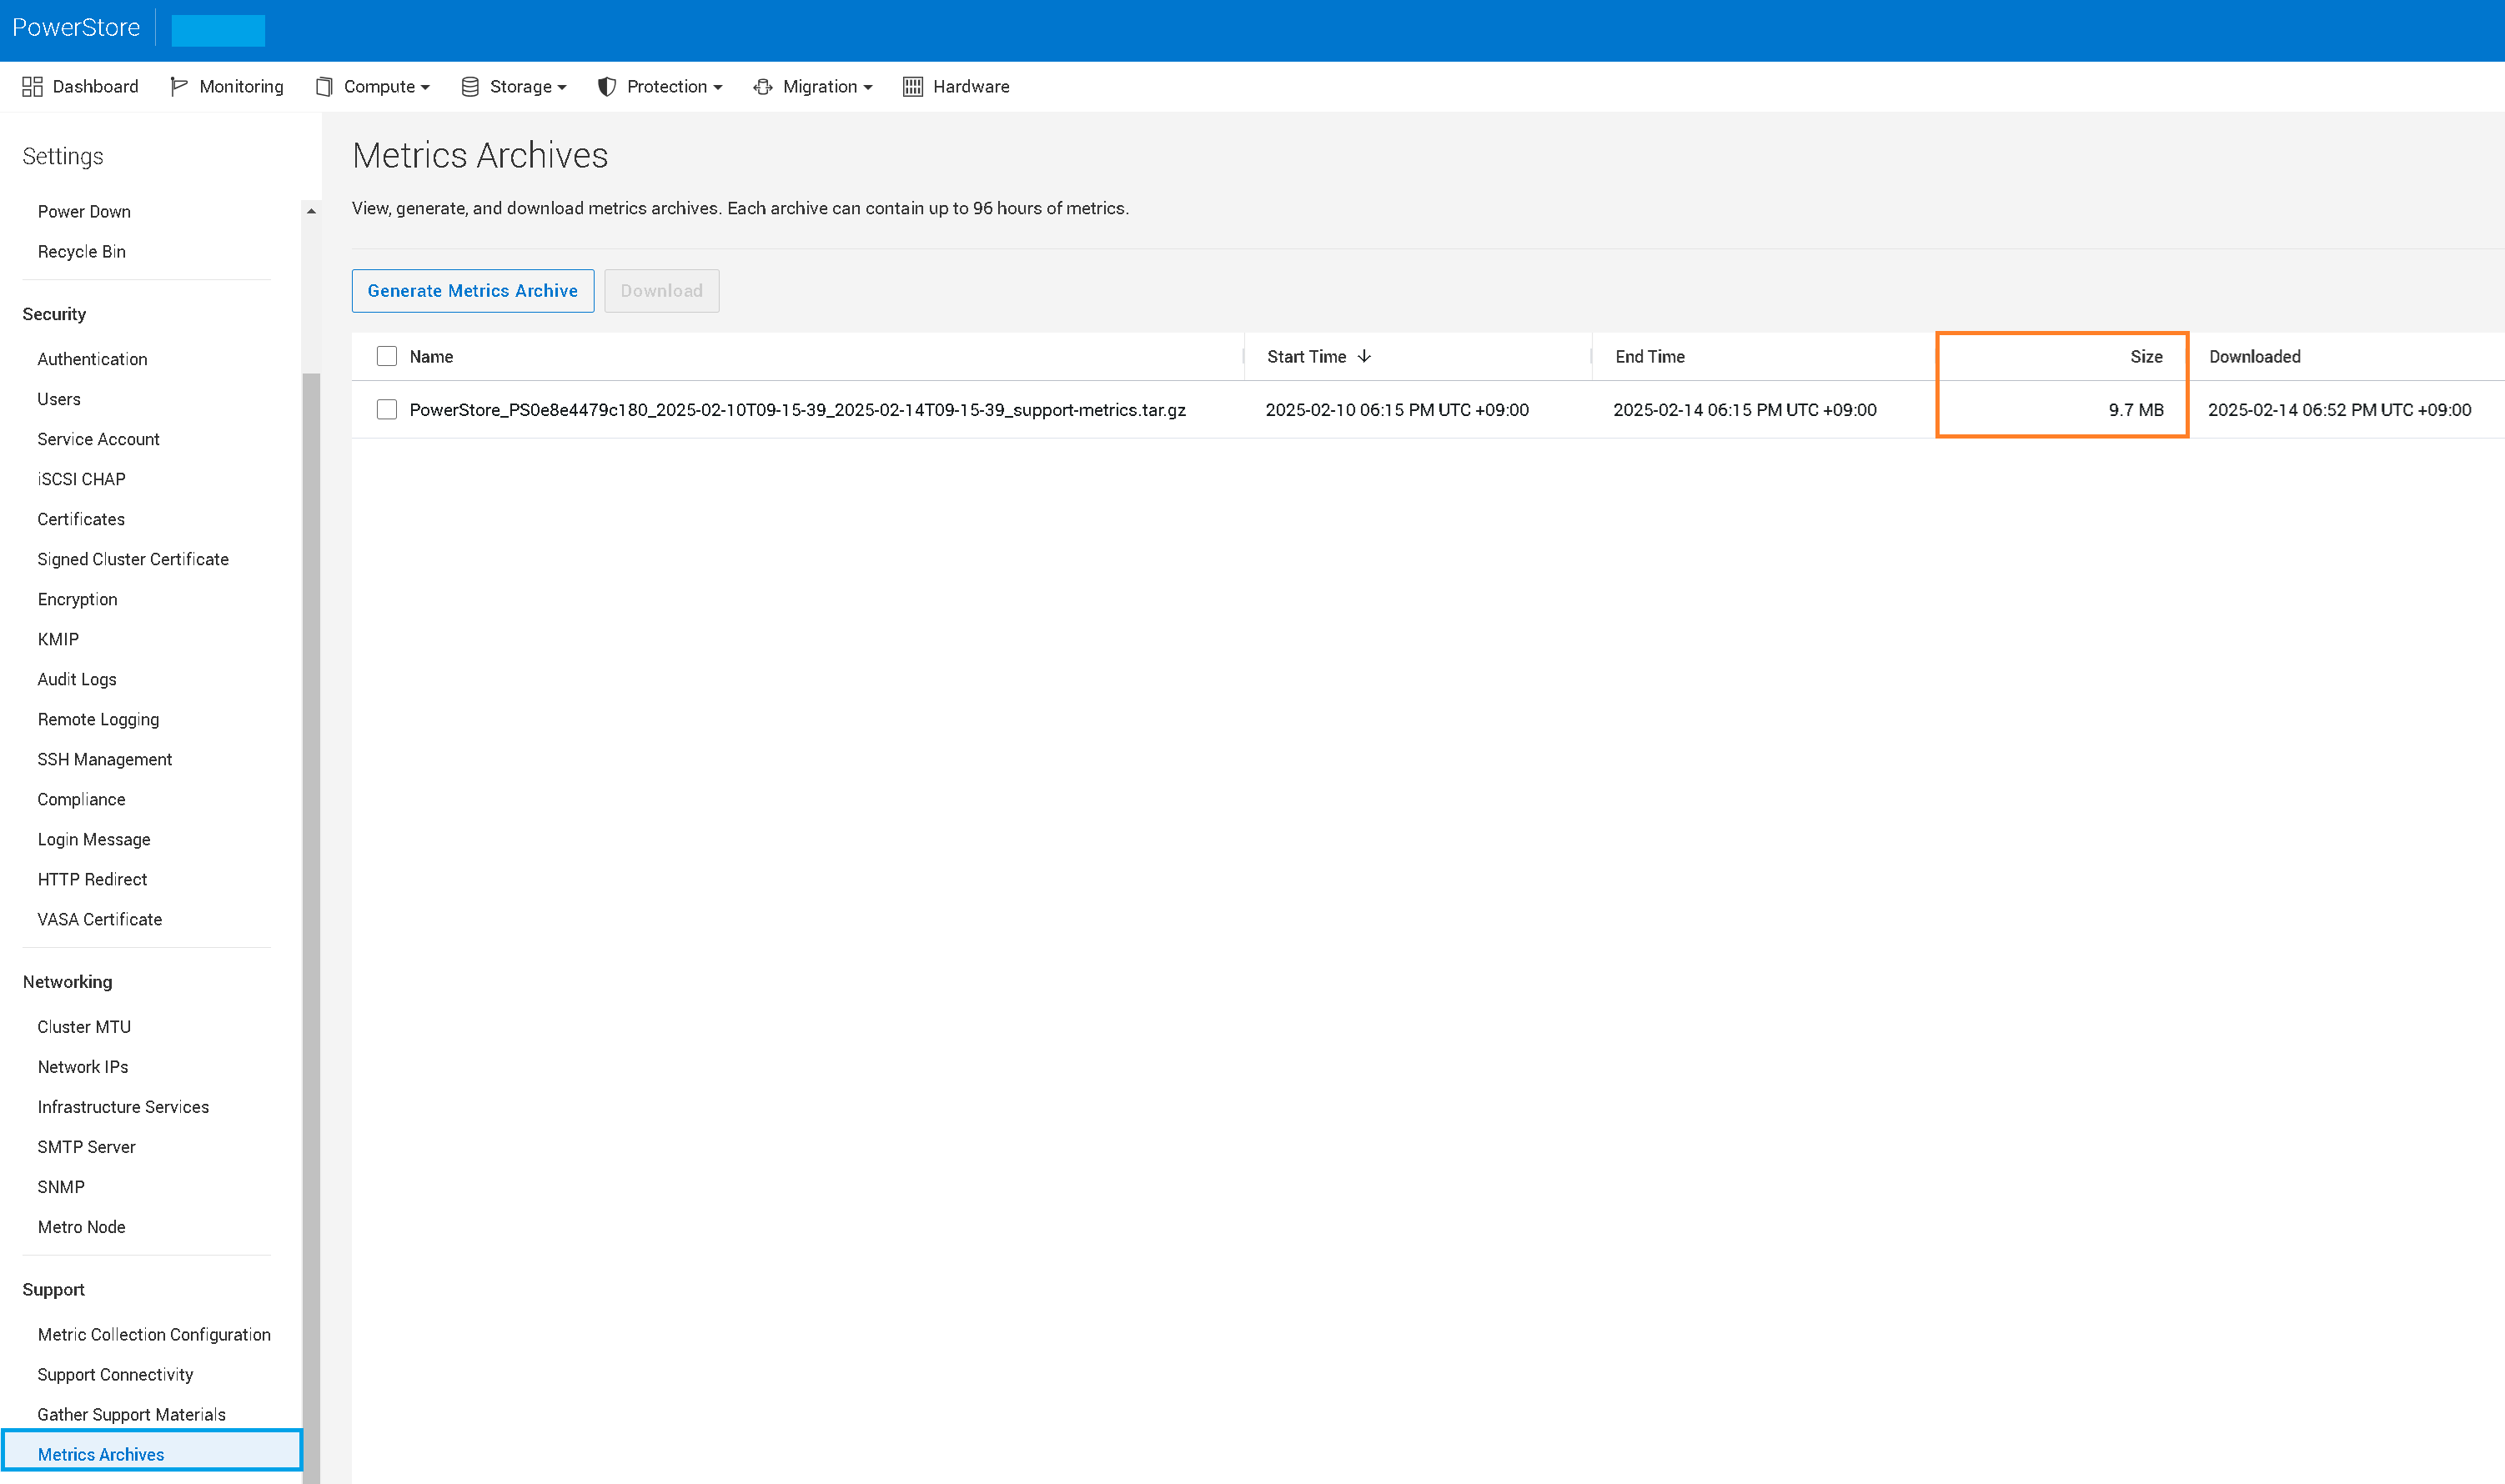Click the Migration icon

click(x=762, y=86)
